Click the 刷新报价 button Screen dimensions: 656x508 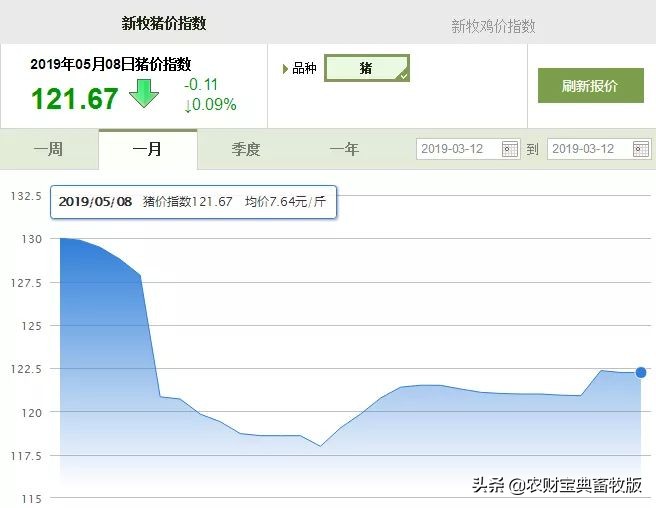[590, 85]
